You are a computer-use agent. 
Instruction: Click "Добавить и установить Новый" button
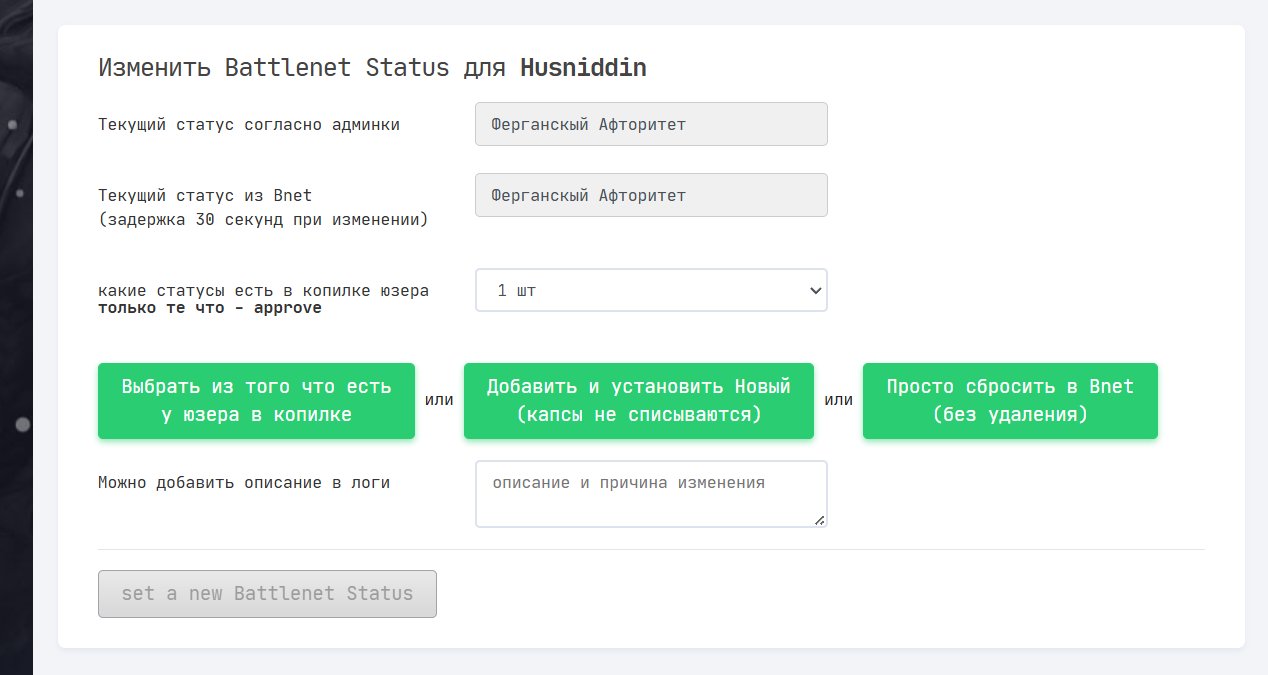point(638,400)
